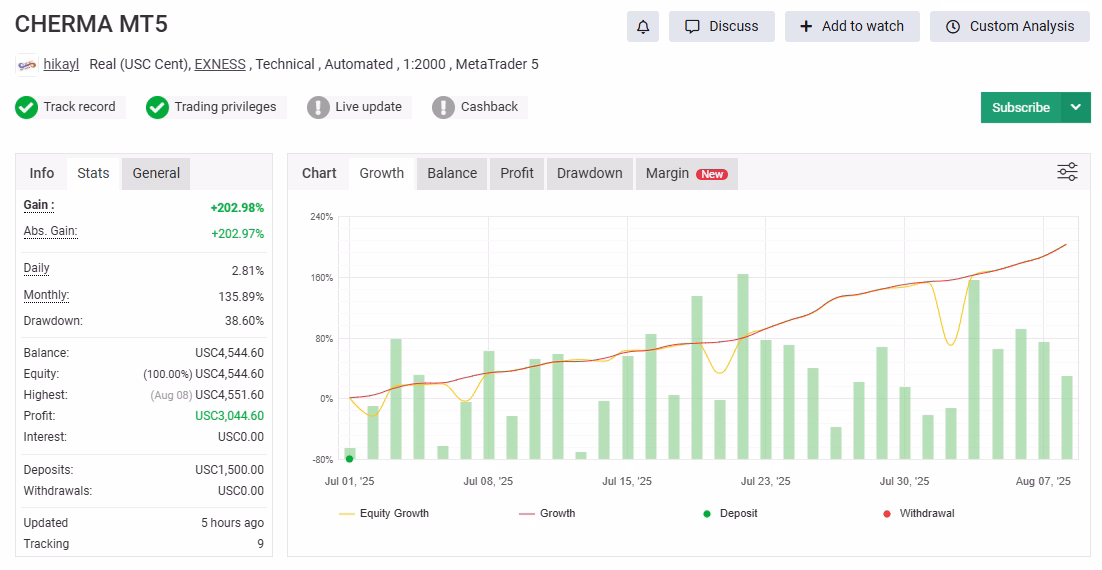Click the Discuss button

(722, 27)
